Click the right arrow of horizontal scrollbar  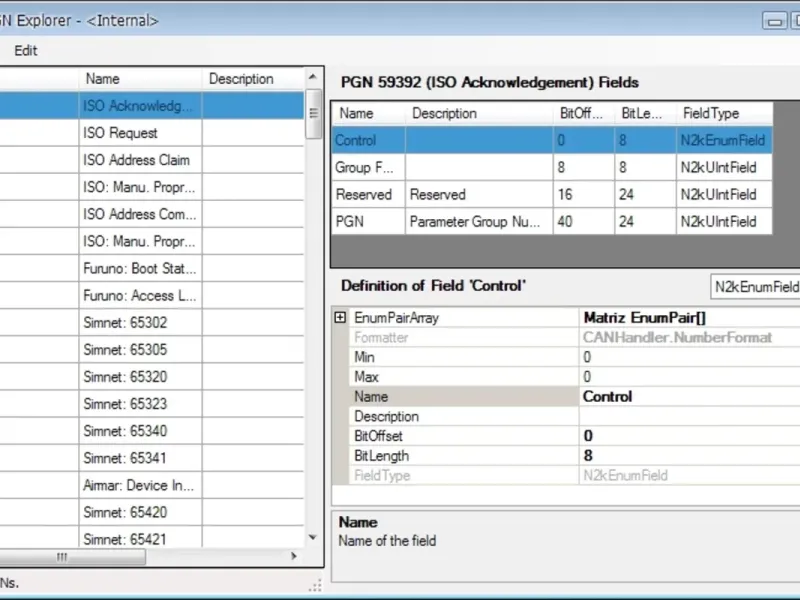pyautogui.click(x=293, y=556)
